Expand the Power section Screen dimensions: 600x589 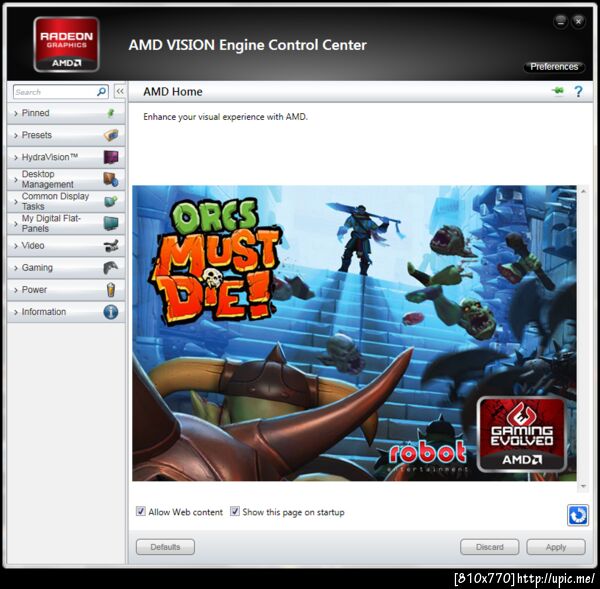pos(66,290)
